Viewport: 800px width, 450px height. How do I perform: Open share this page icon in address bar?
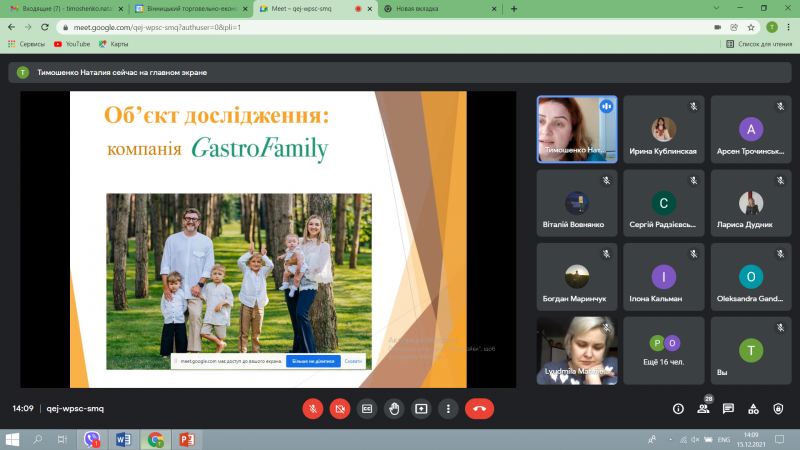tap(734, 27)
